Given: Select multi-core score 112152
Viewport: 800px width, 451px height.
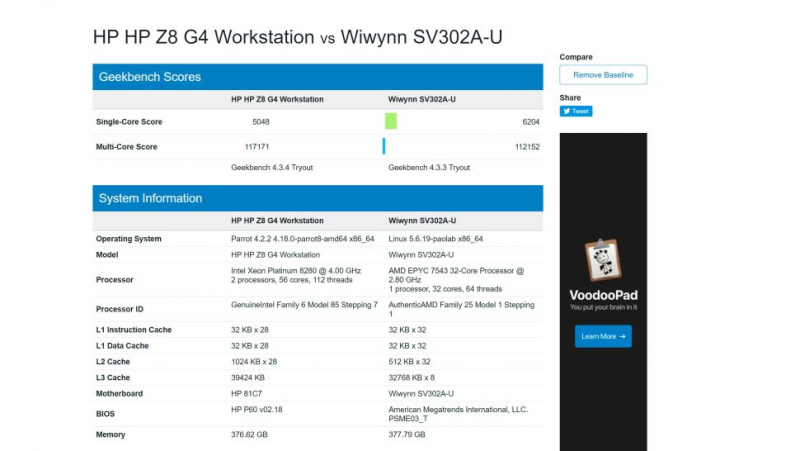Looking at the screenshot, I should pyautogui.click(x=527, y=147).
